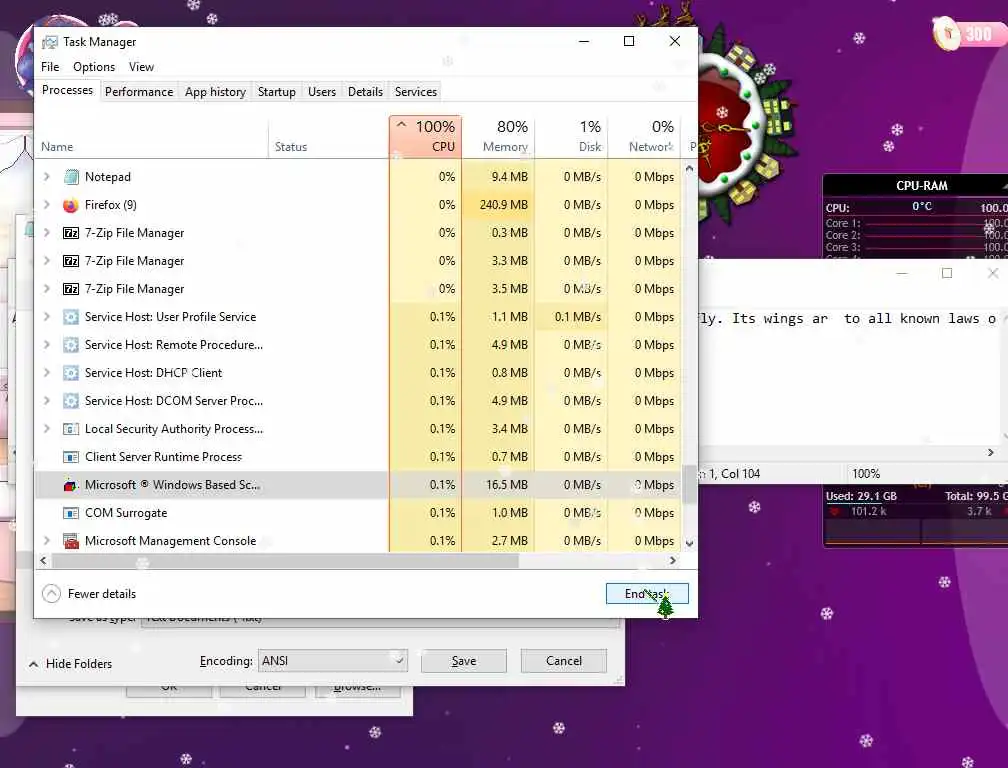Click the Microsoft Windows Based Script Host icon
This screenshot has width=1008, height=768.
pyautogui.click(x=71, y=485)
